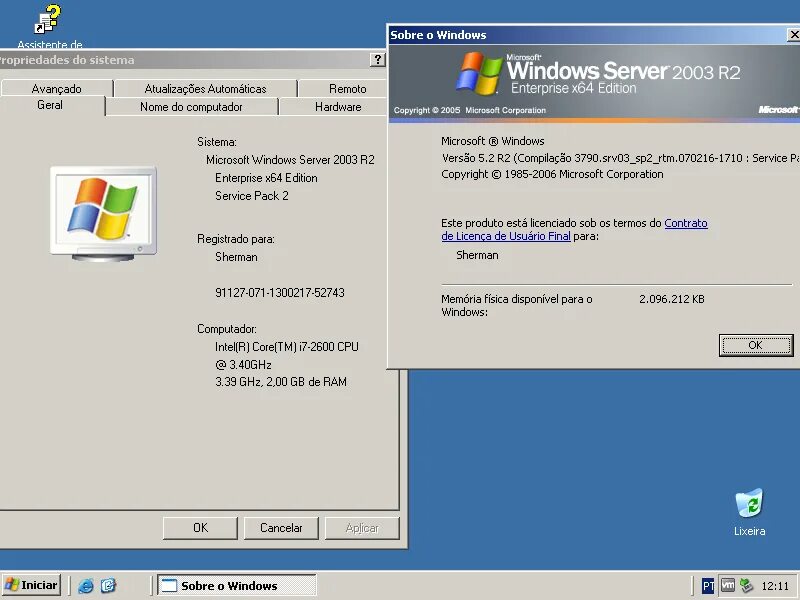800x600 pixels.
Task: Click Cancelar in Propriedades do sistema
Action: [281, 528]
